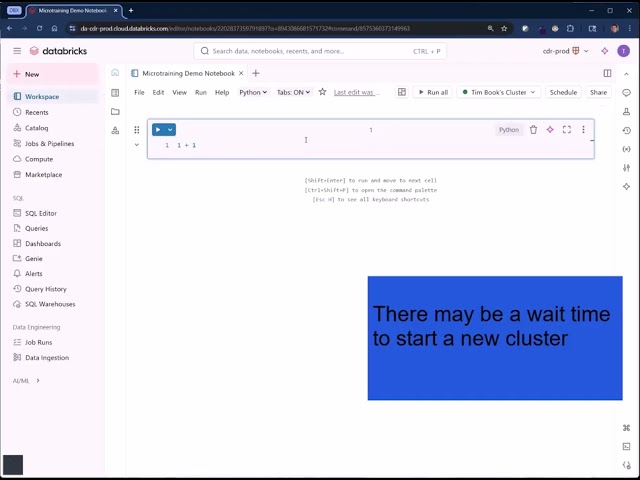This screenshot has height=480, width=640.
Task: Toggle the Tabs: ON setting
Action: click(293, 92)
